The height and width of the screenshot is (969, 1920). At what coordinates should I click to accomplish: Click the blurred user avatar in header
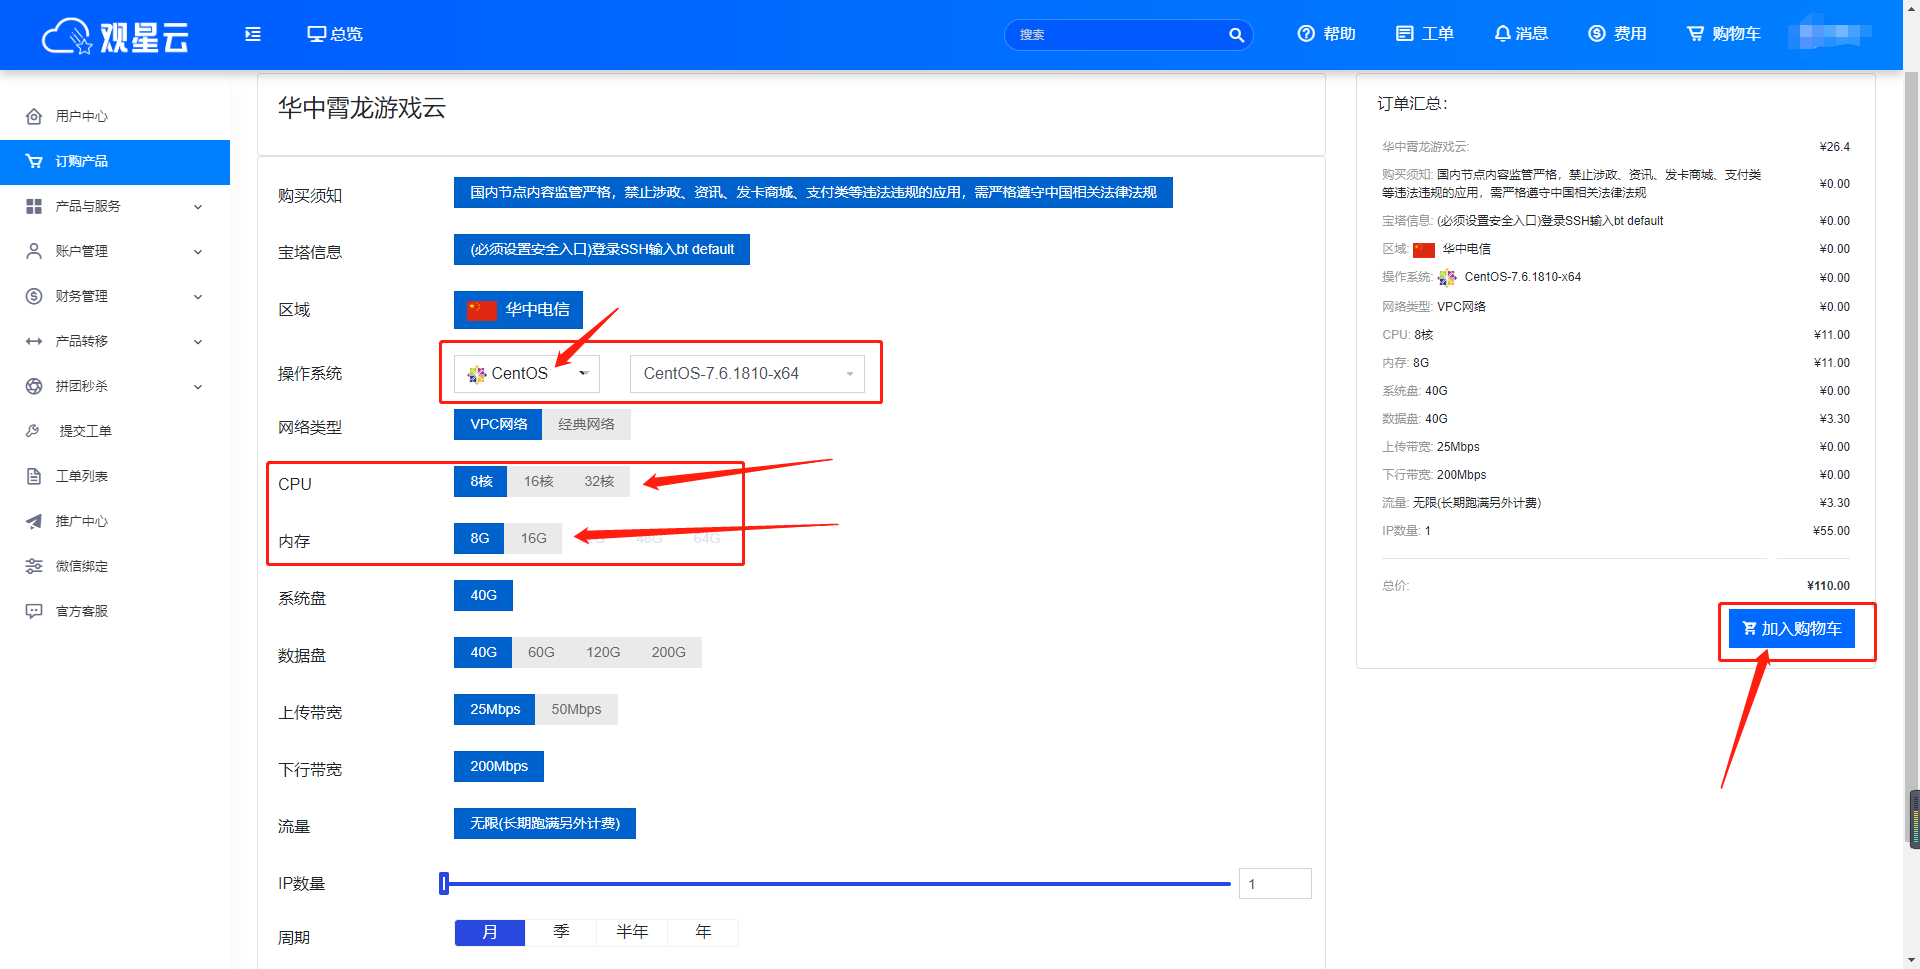point(1830,34)
